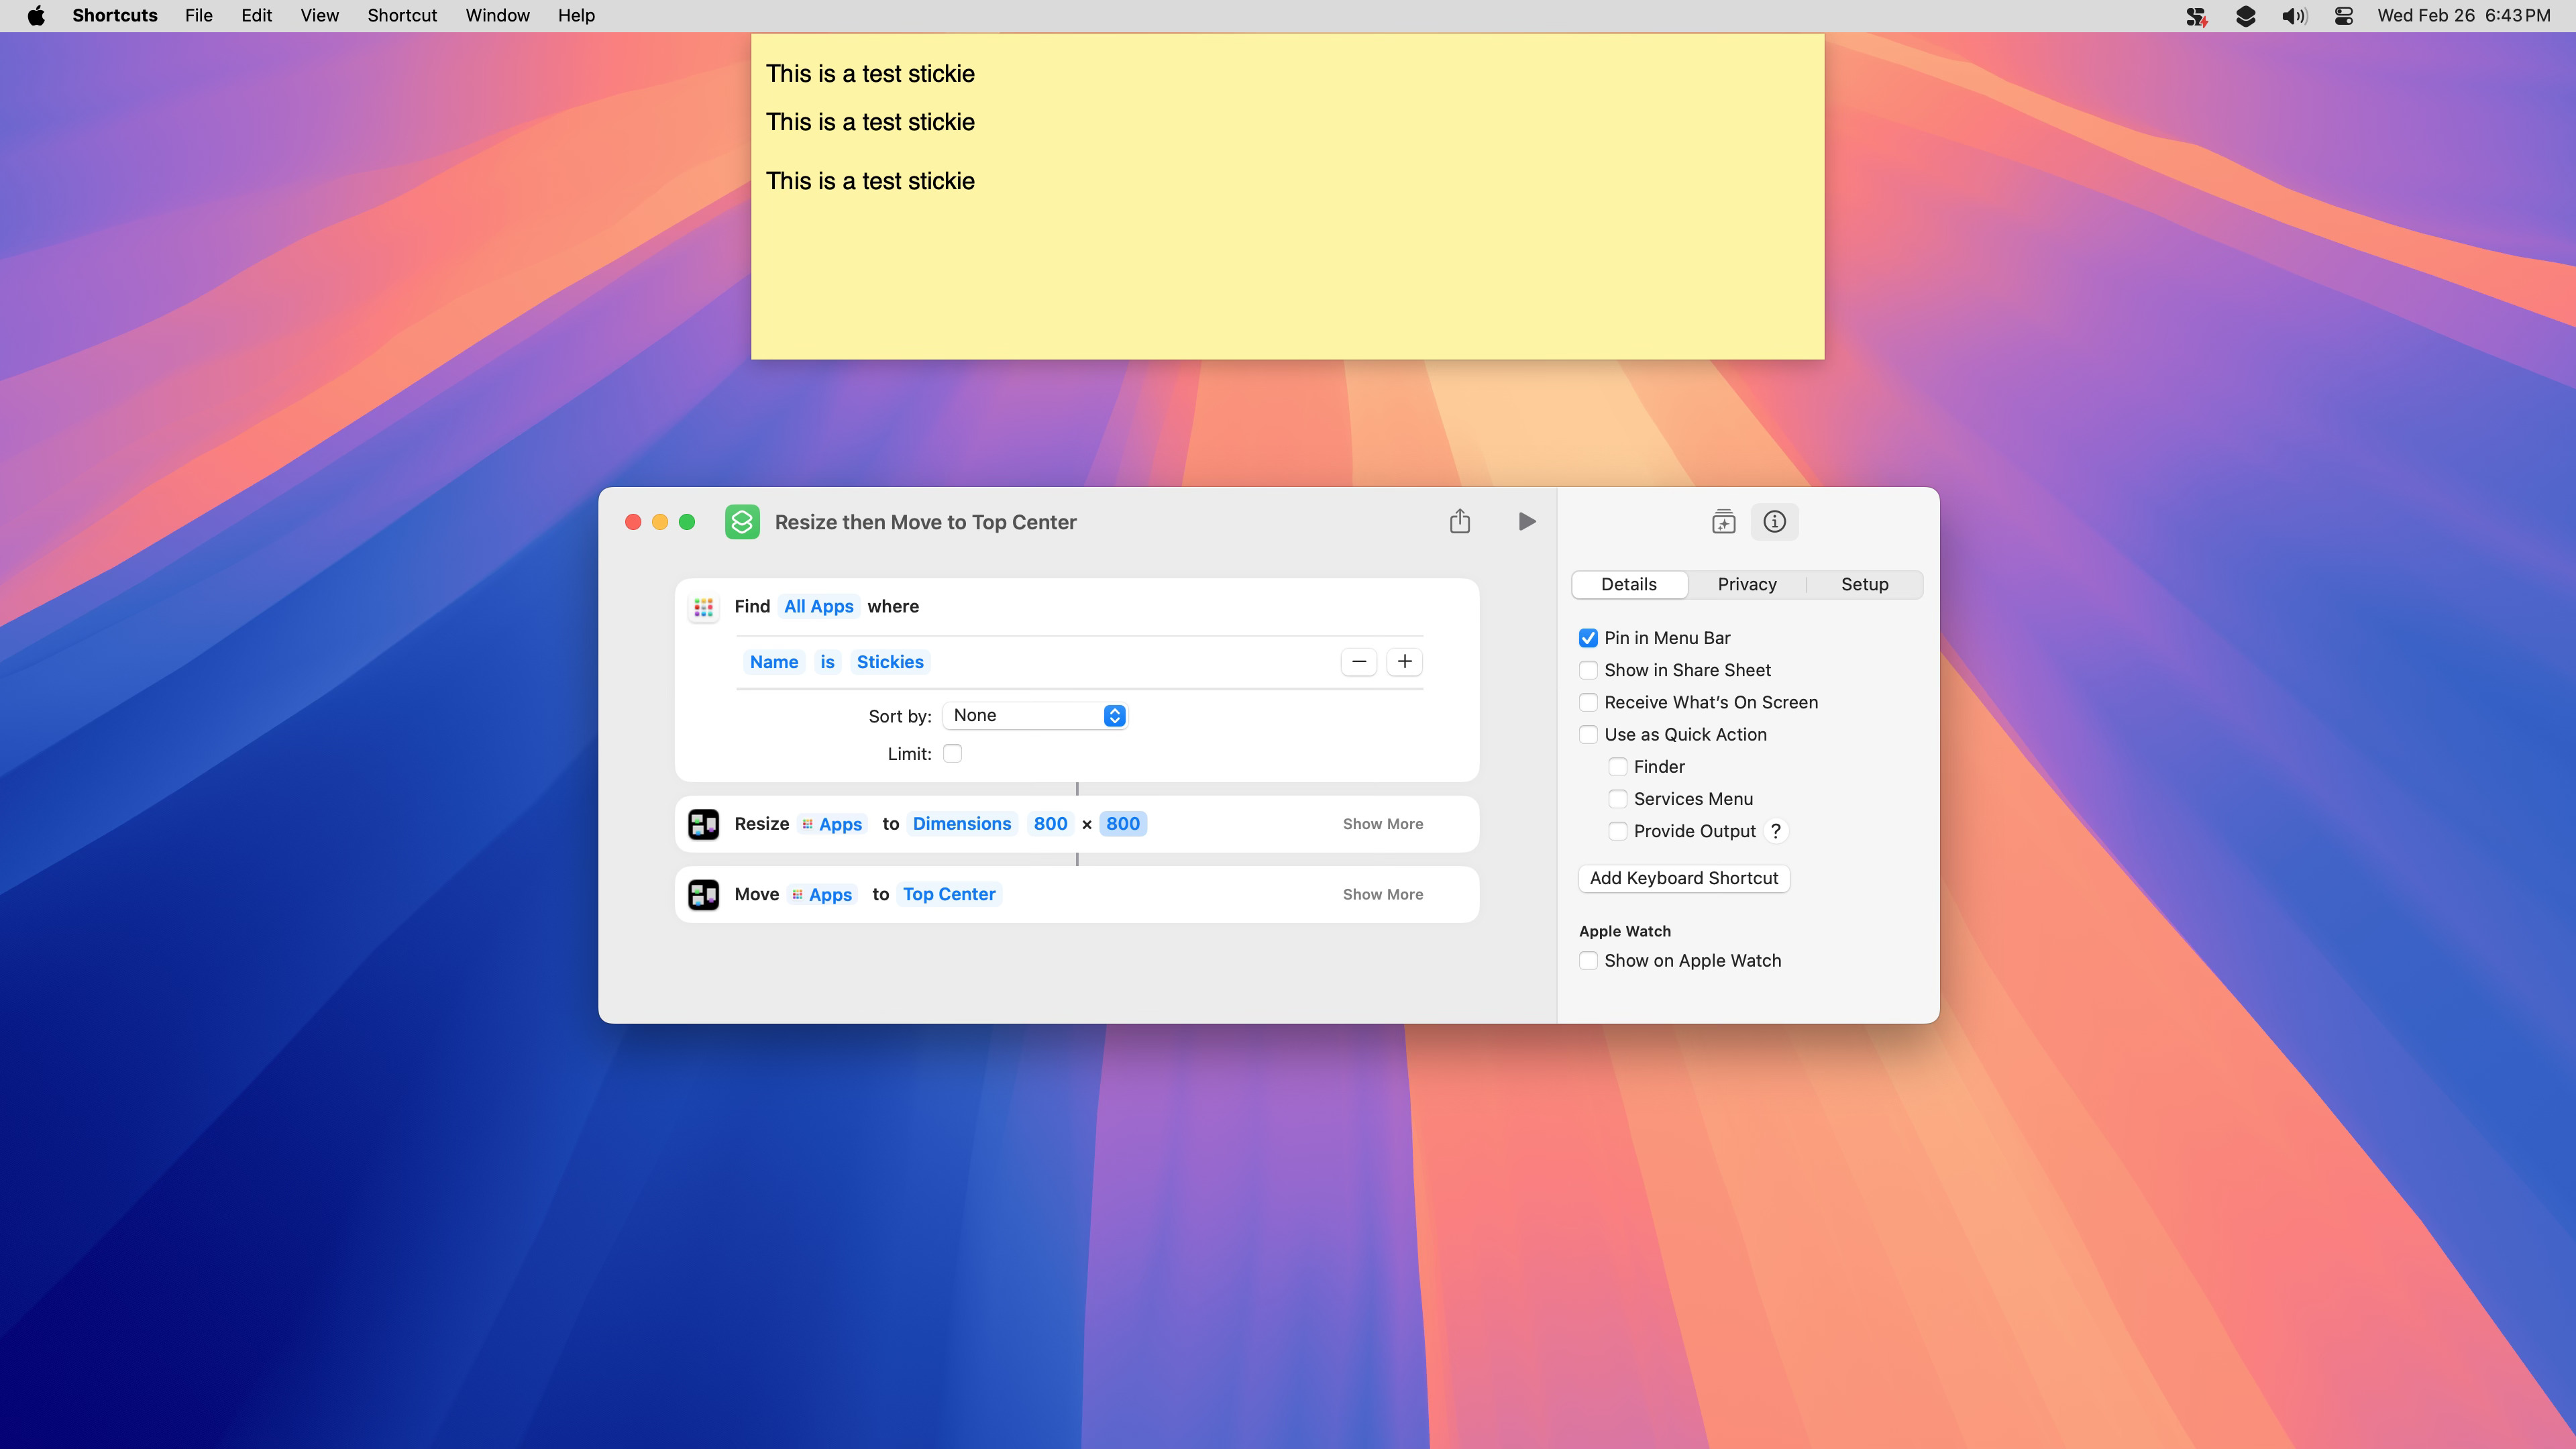Open the File menu

tap(199, 15)
